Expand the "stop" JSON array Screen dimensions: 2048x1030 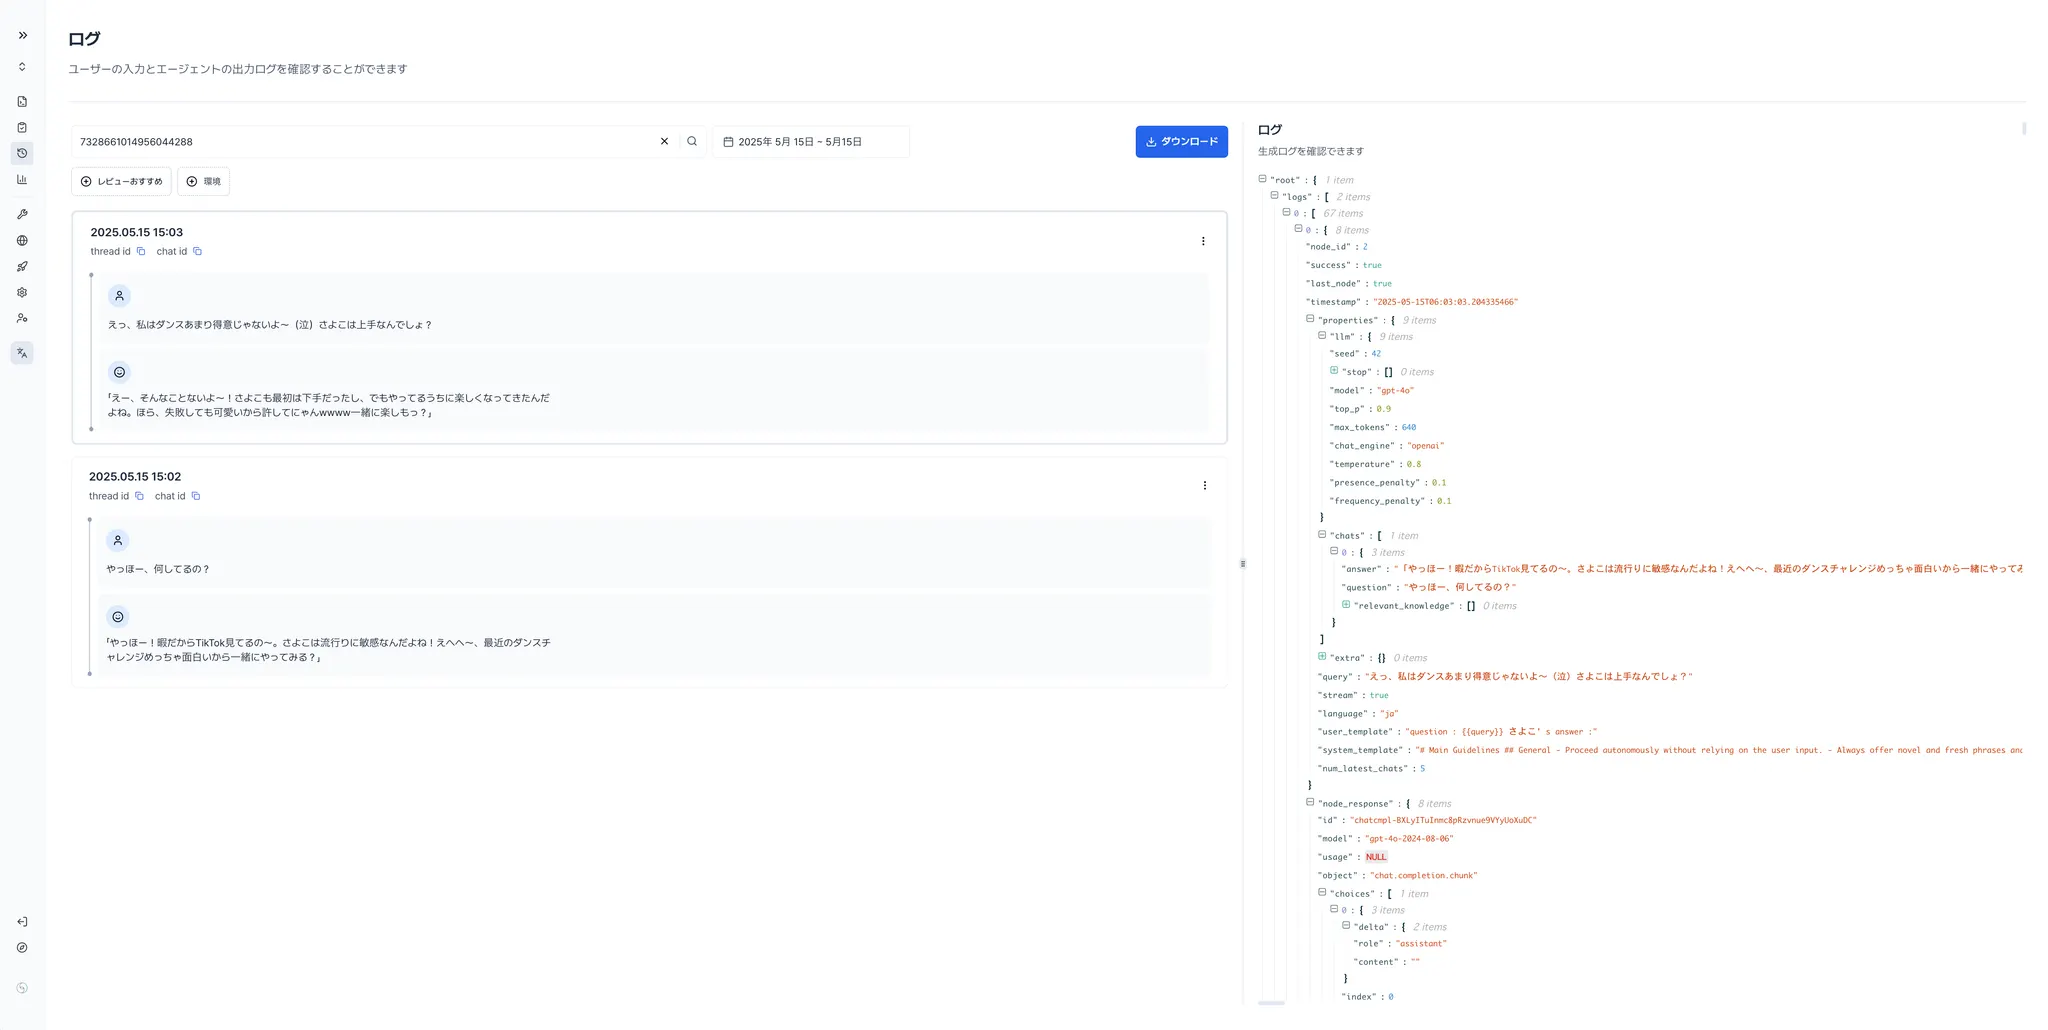click(x=1334, y=371)
